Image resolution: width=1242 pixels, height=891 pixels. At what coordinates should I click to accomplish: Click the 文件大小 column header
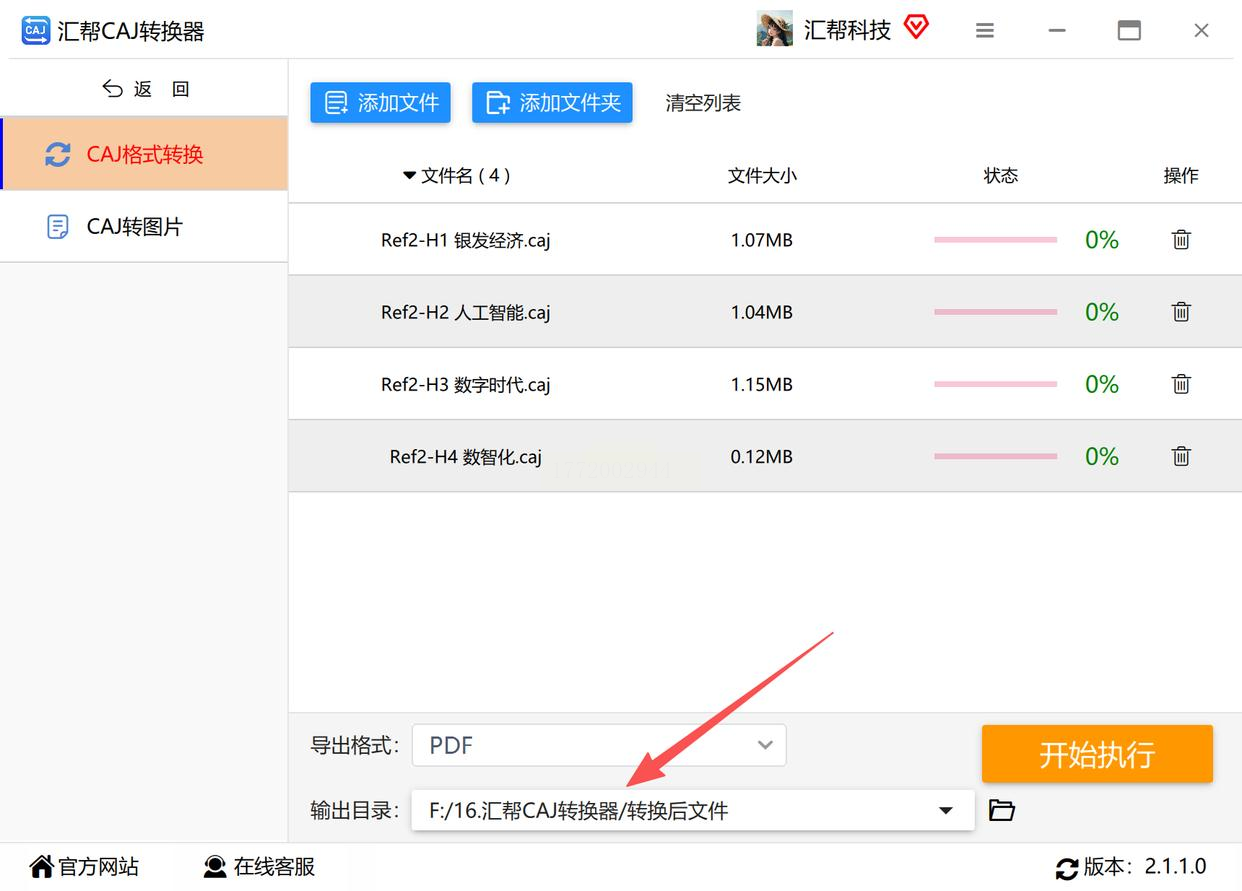(x=762, y=176)
